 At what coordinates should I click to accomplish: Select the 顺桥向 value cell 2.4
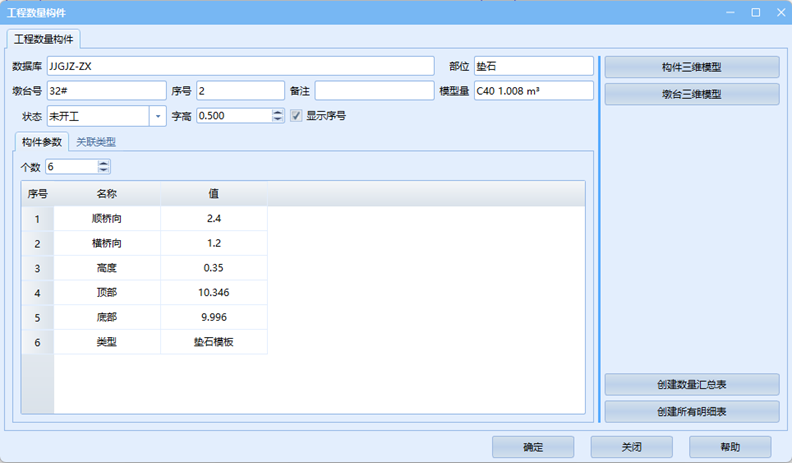click(214, 218)
